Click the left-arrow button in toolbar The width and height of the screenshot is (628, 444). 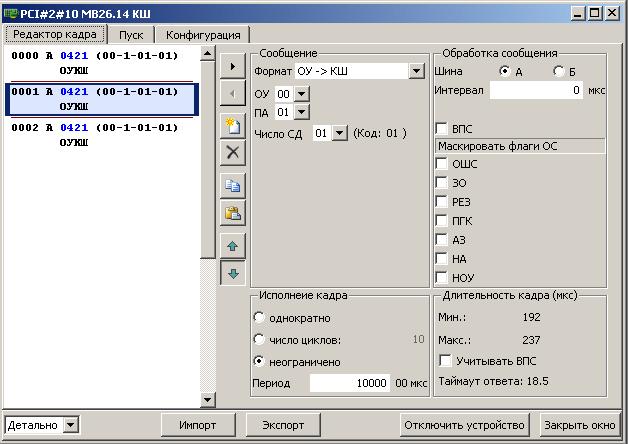coord(233,93)
